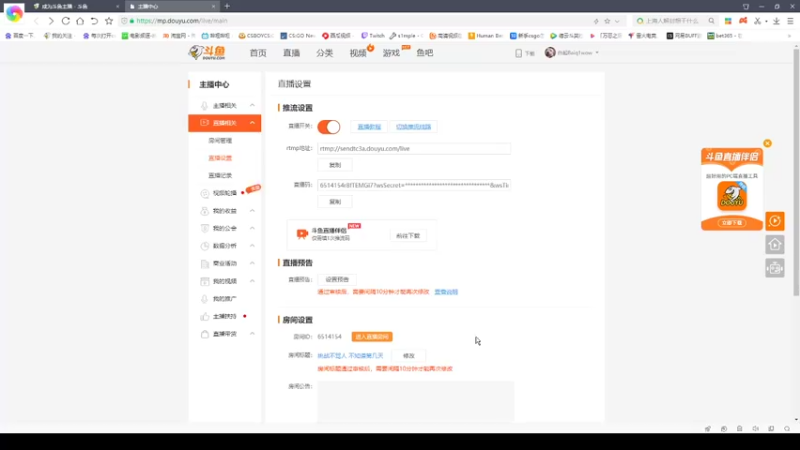Click the 修改 room title button

(x=409, y=356)
